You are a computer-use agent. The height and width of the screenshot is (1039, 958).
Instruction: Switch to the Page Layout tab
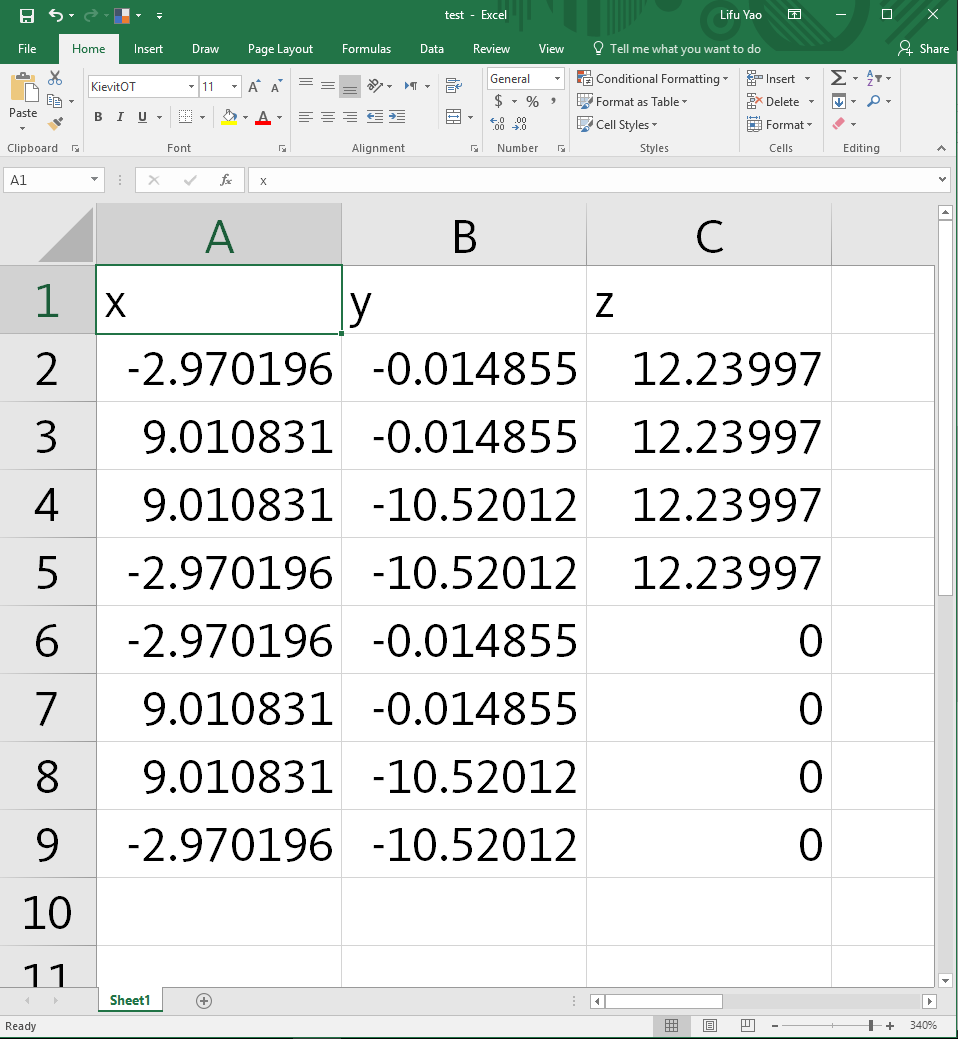coord(280,49)
